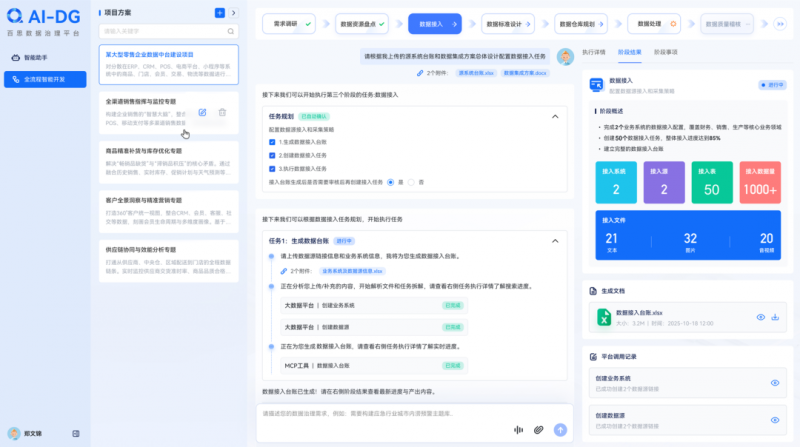The width and height of the screenshot is (800, 447).
Task: Go to the 数据标准设计 stage step
Action: tap(508, 24)
